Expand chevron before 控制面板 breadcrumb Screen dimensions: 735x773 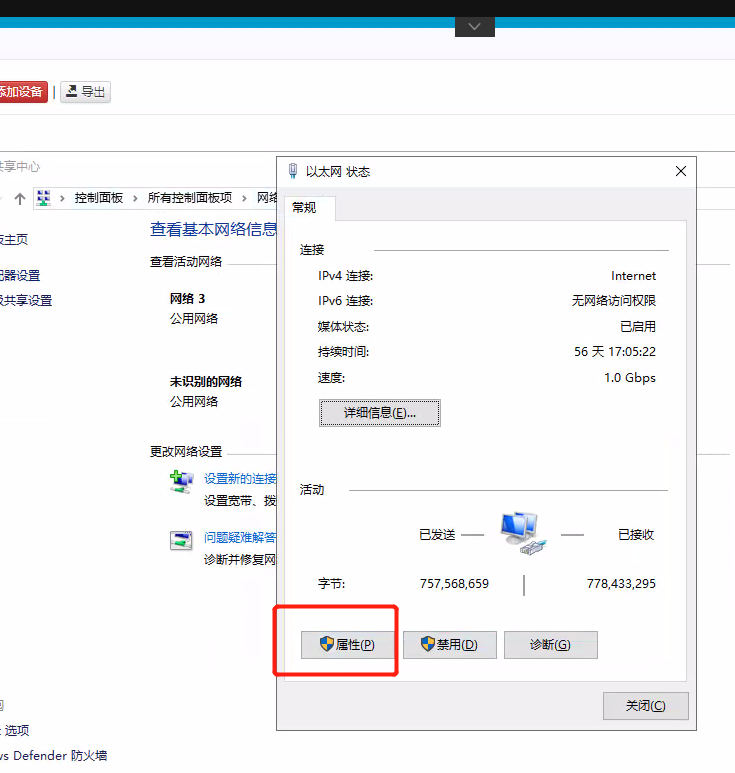(62, 199)
